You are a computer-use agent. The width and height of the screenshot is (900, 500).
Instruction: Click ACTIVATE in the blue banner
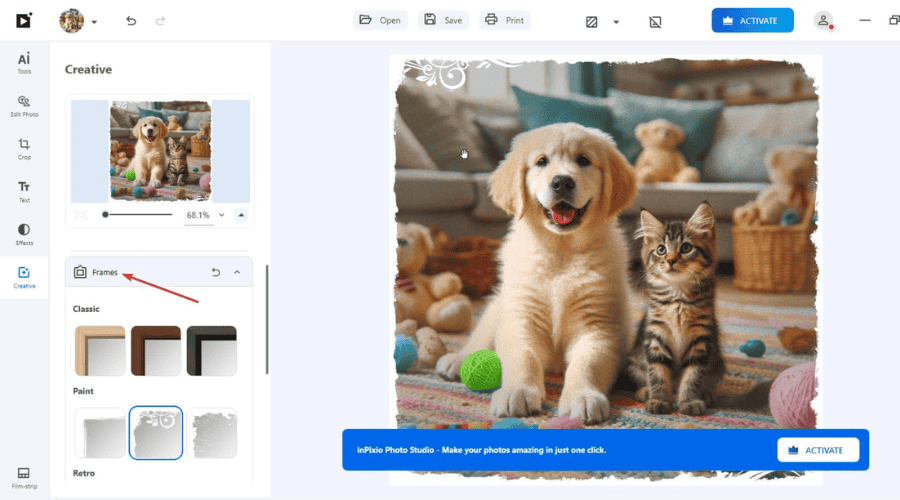click(818, 450)
